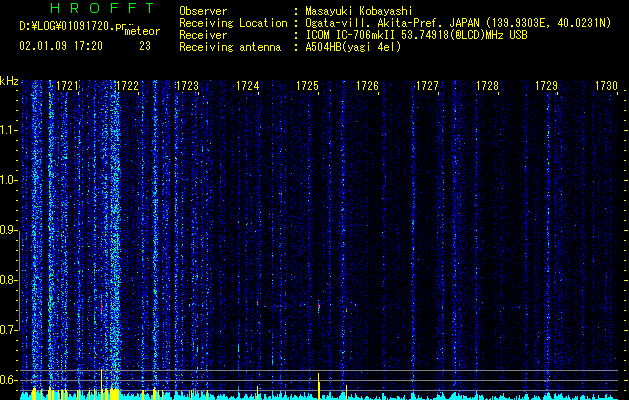Viewport: 629px width, 400px height.
Task: Click the meteor count value 23
Action: pos(145,46)
